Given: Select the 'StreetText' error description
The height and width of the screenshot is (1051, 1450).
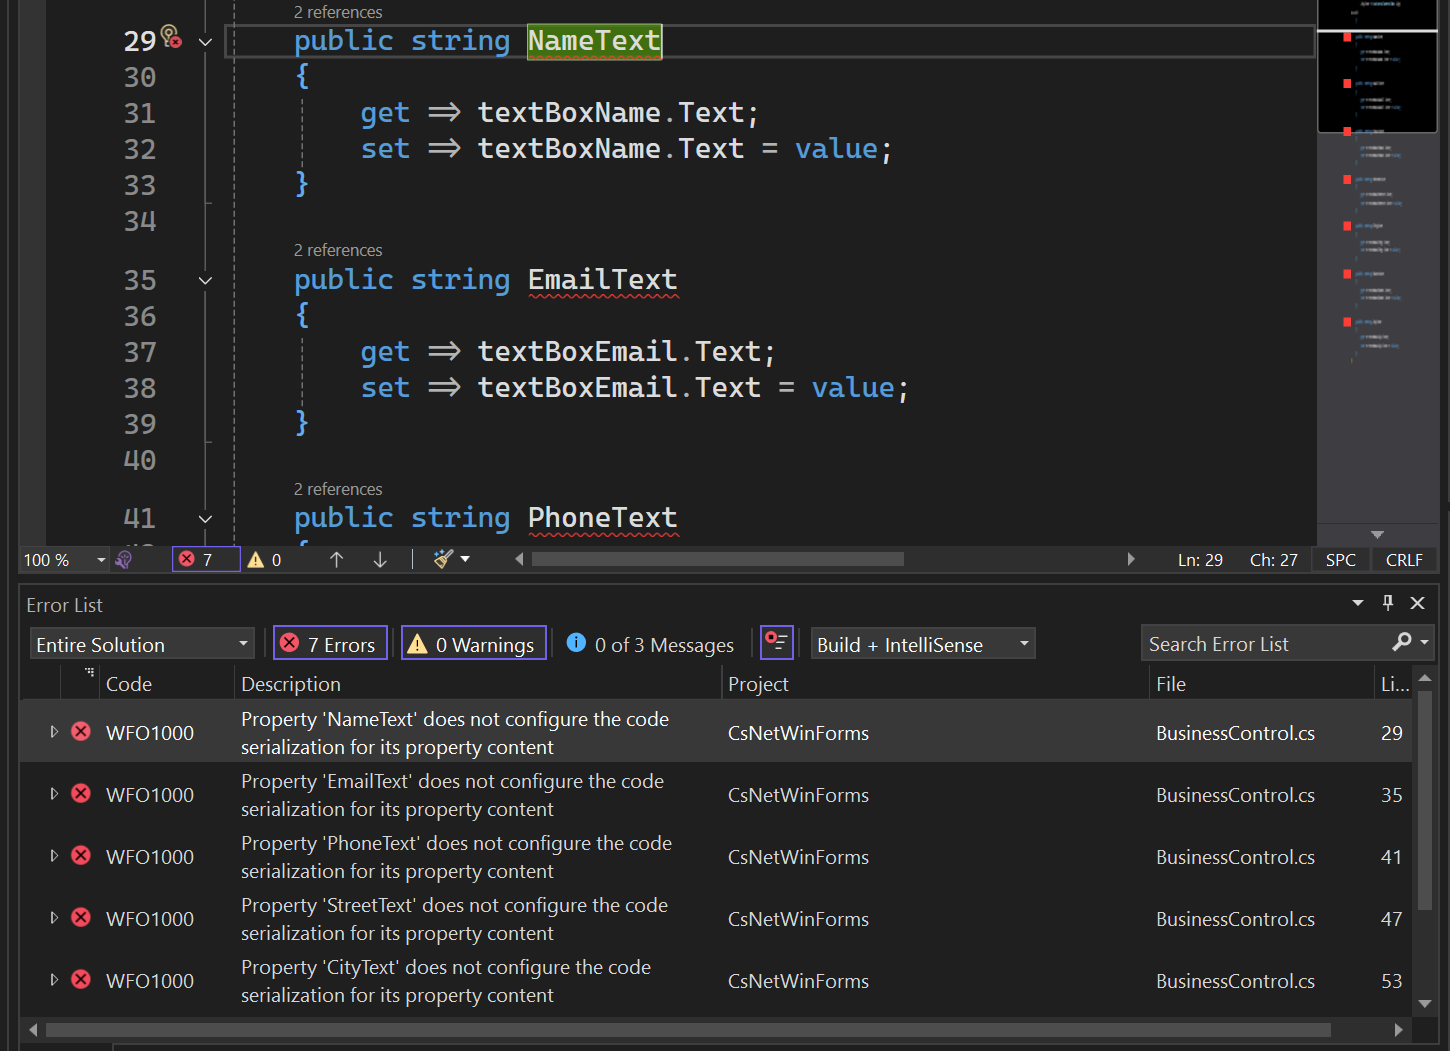Looking at the screenshot, I should point(455,919).
